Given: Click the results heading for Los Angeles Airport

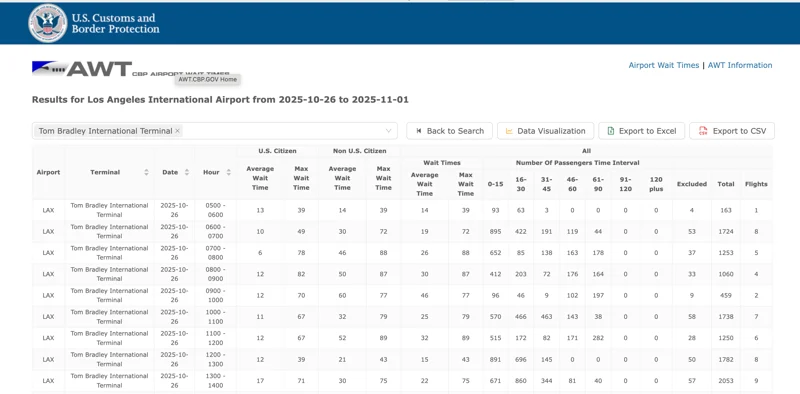Looking at the screenshot, I should (x=220, y=100).
